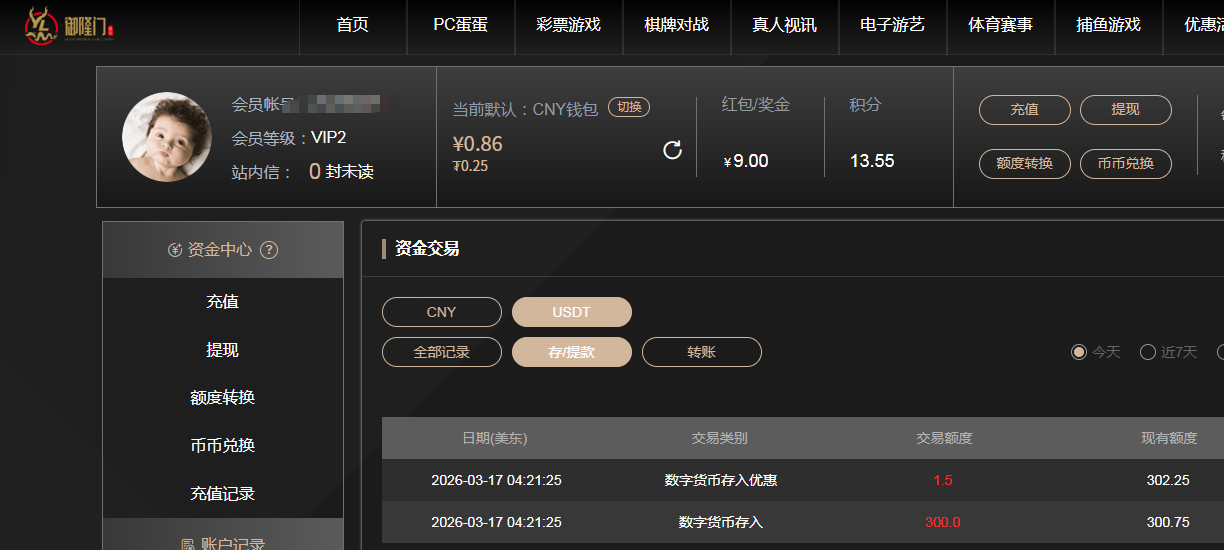Viewport: 1224px width, 550px height.
Task: Collapse the 资金中心 sidebar section
Action: point(210,250)
